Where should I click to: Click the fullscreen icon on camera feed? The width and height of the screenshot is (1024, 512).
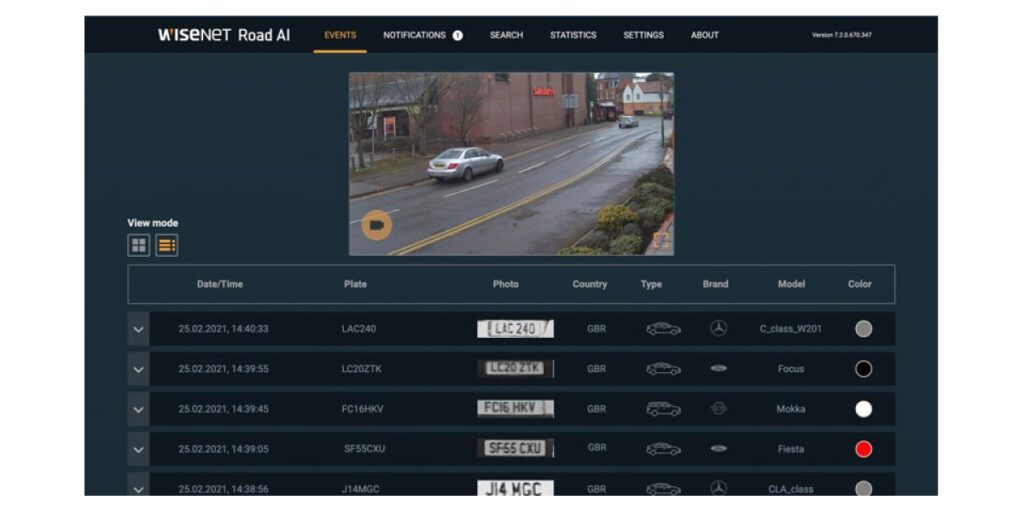pyautogui.click(x=660, y=239)
